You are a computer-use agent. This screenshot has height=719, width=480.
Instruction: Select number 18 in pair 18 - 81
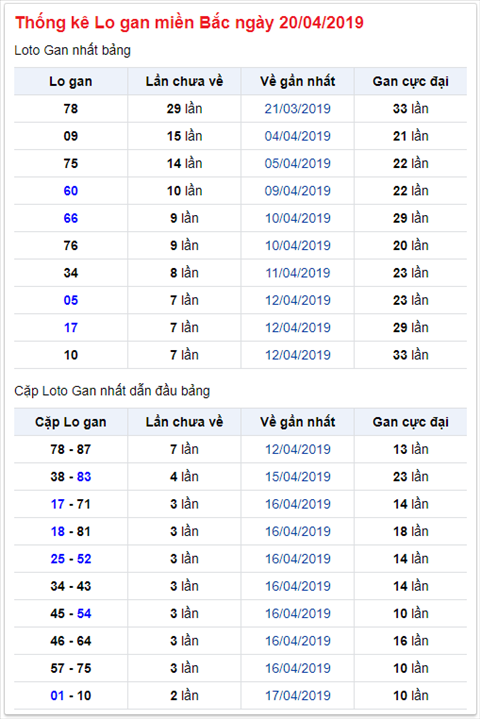coord(58,531)
